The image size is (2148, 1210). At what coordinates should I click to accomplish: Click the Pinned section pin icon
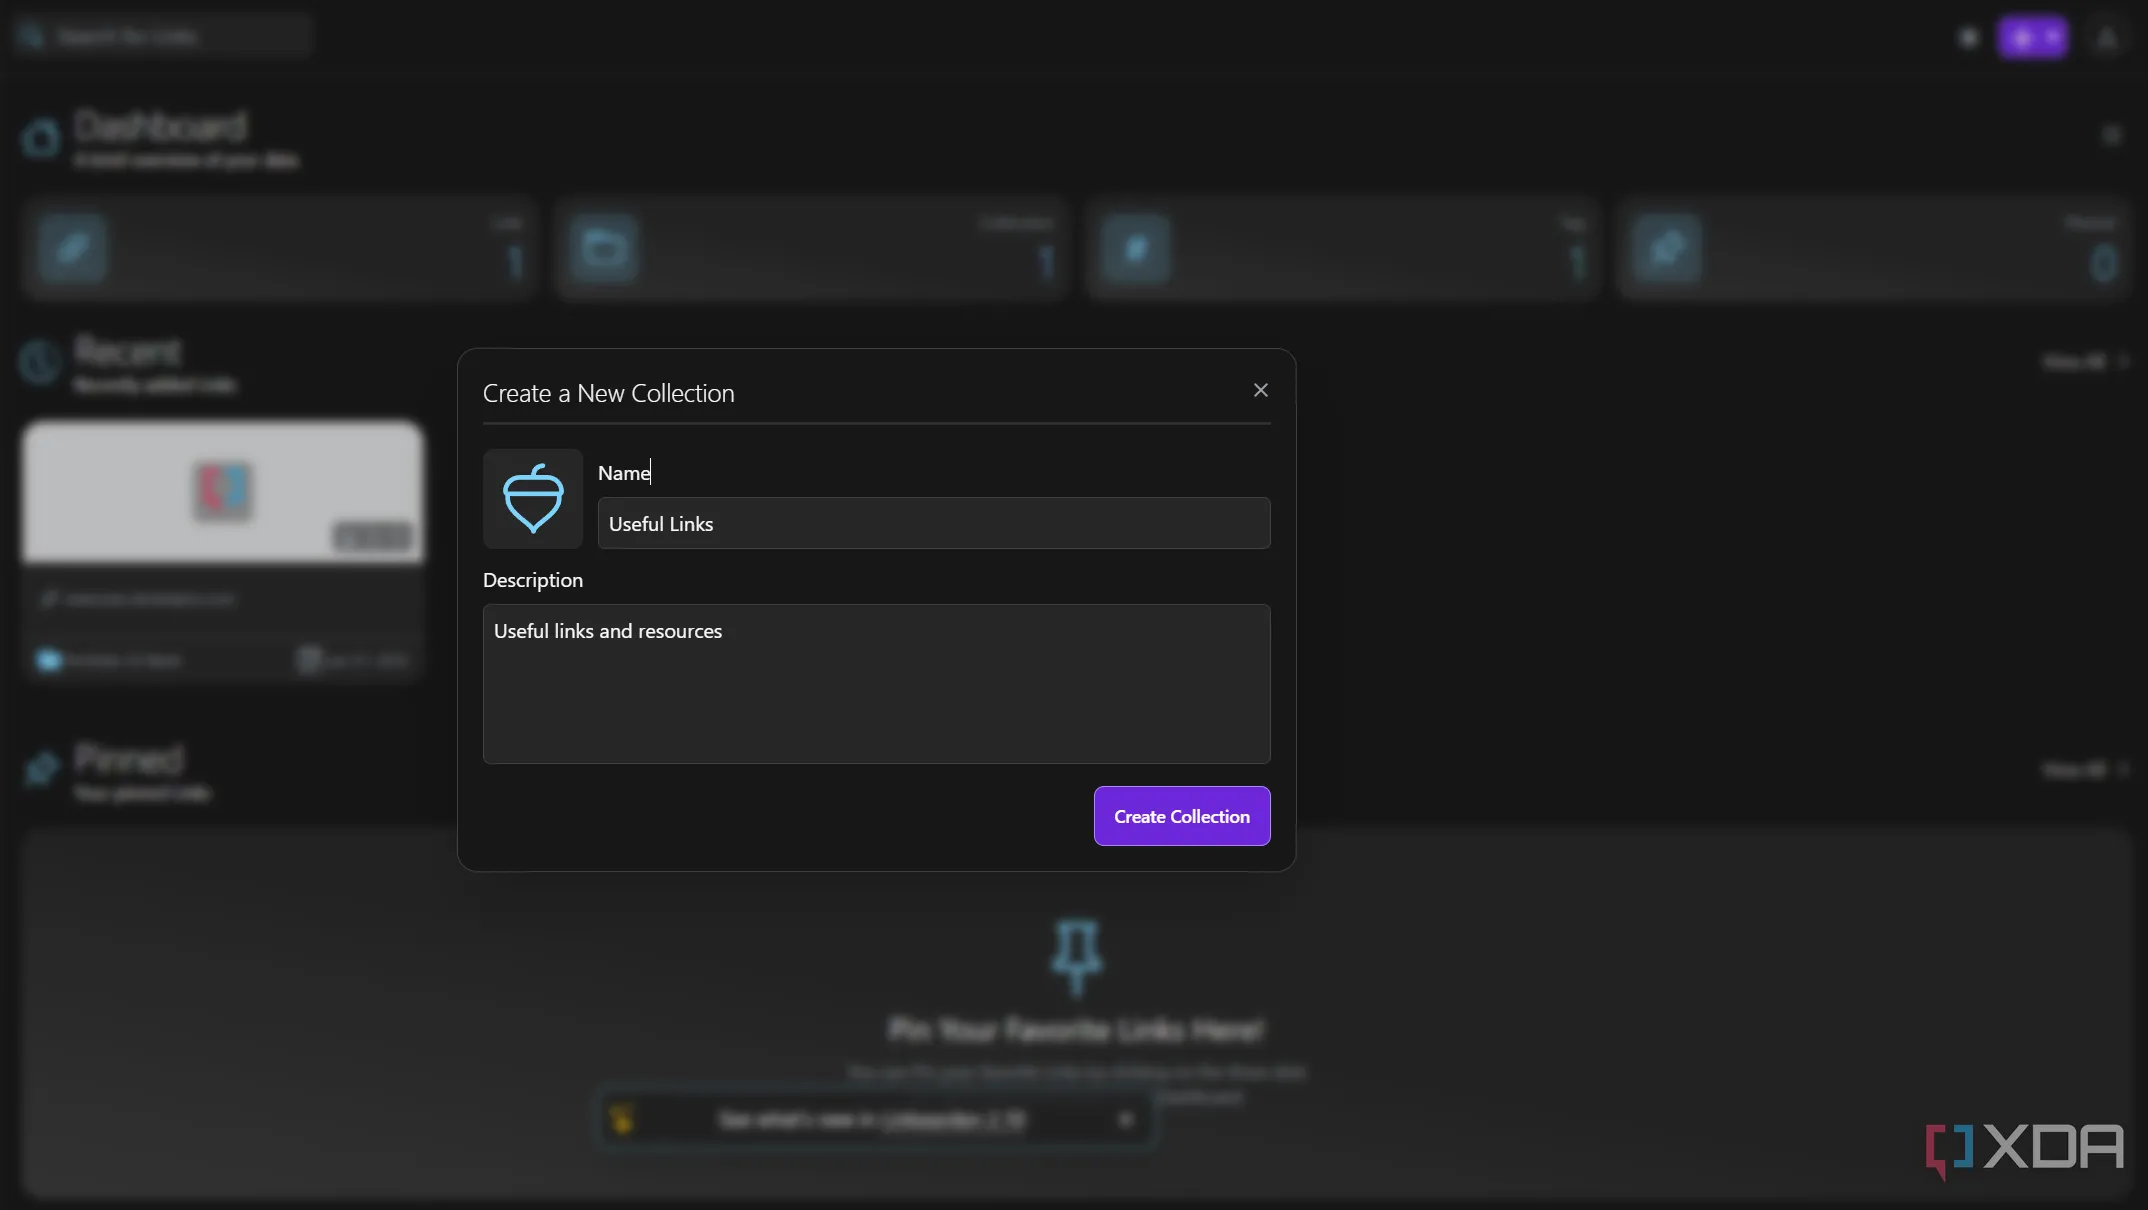[x=41, y=769]
